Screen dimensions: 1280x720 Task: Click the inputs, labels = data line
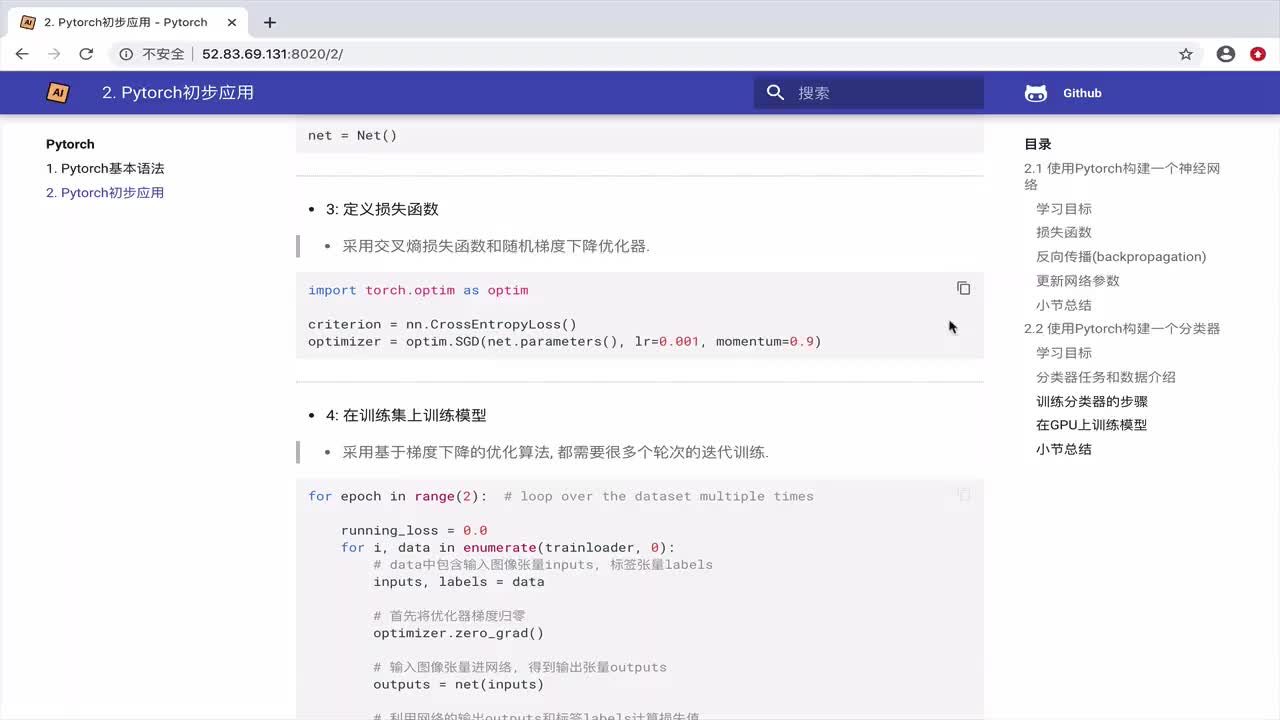pos(459,581)
